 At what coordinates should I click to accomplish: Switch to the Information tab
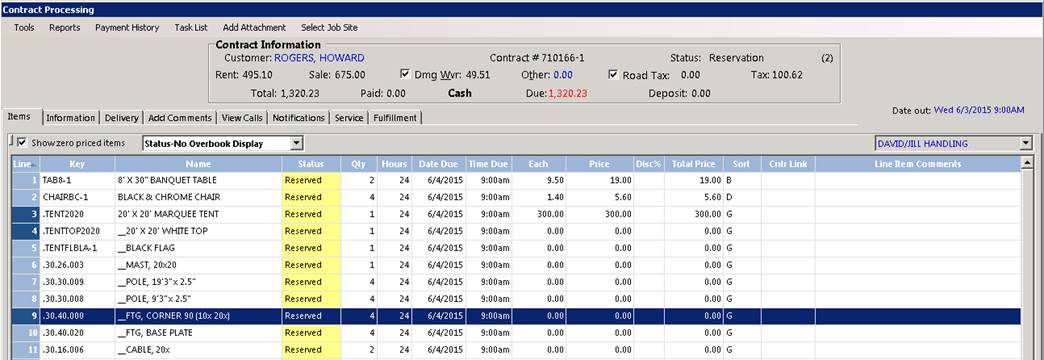tap(71, 118)
